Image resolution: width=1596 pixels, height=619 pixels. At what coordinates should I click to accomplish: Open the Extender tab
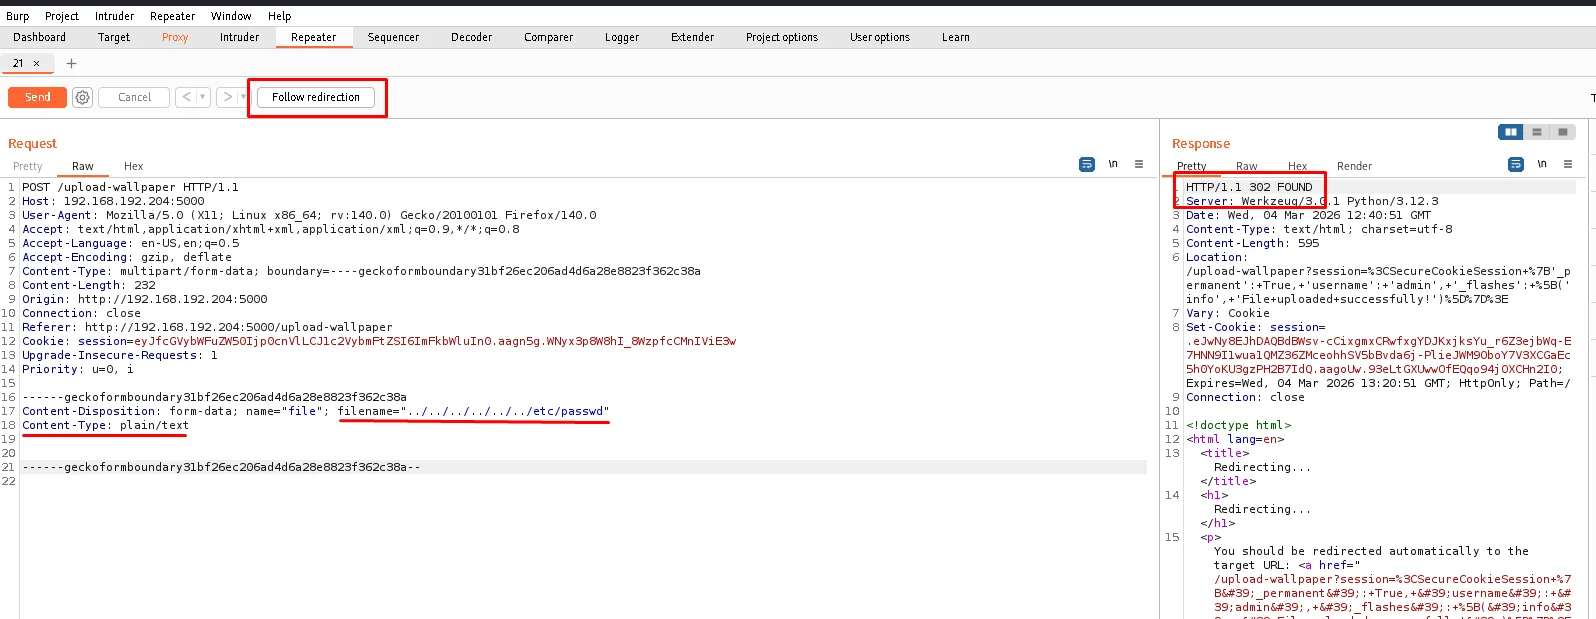point(693,37)
